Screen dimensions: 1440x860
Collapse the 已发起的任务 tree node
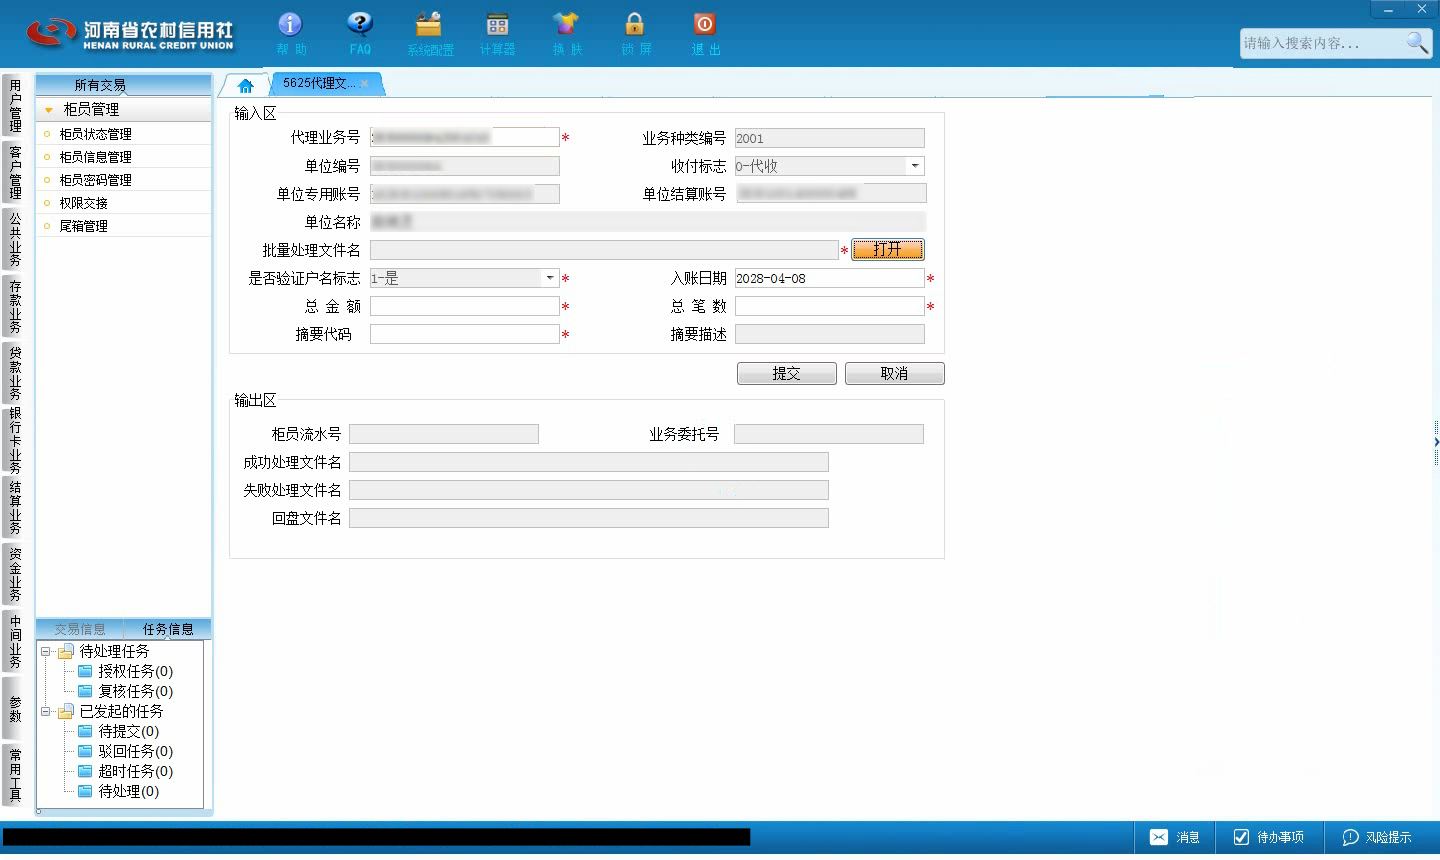46,712
